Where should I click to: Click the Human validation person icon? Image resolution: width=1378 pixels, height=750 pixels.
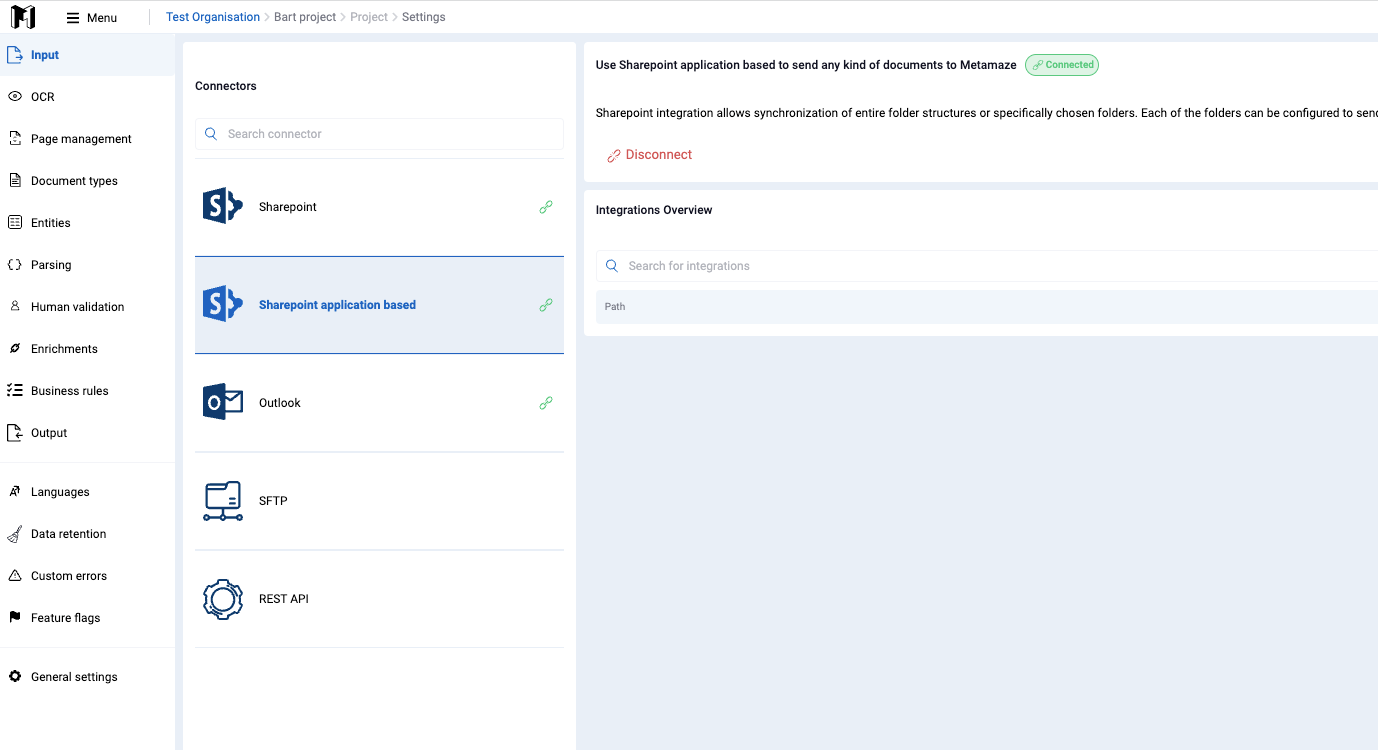point(15,307)
